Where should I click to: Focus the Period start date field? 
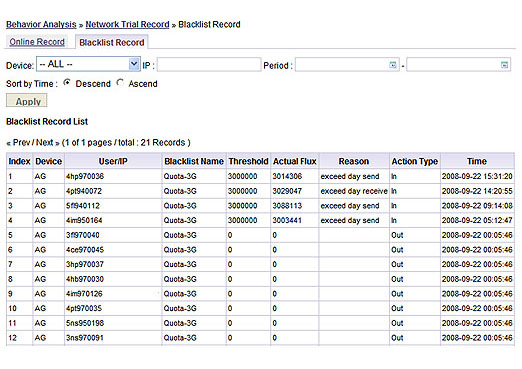(x=347, y=65)
